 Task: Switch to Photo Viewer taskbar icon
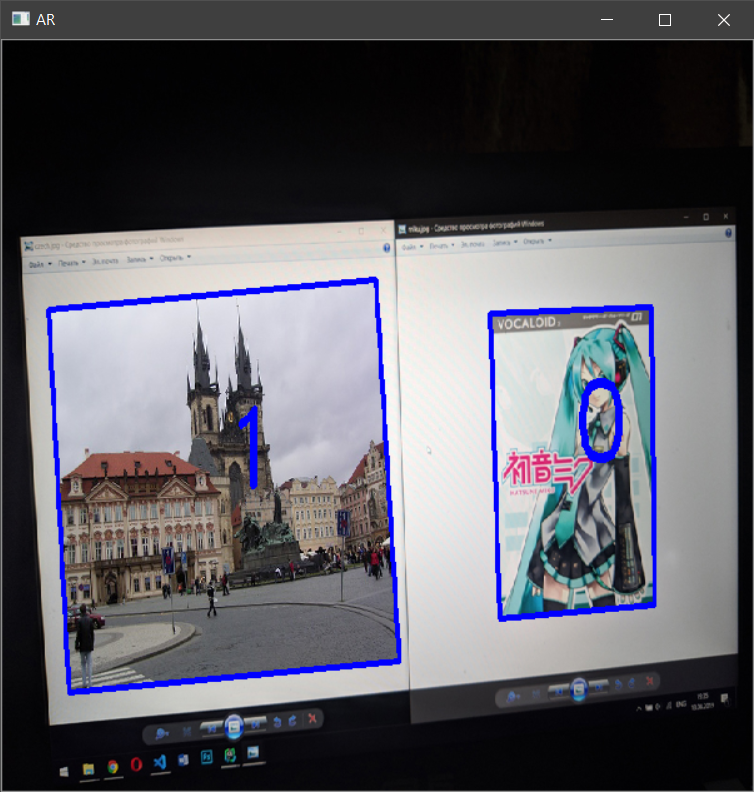tap(253, 753)
